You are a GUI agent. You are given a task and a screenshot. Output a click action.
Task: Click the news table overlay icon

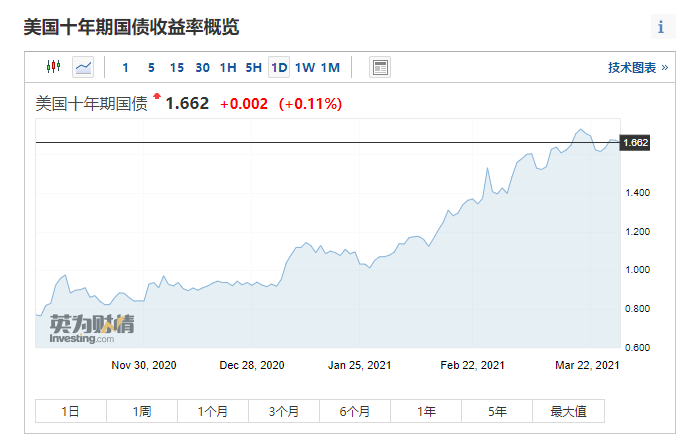click(x=380, y=67)
